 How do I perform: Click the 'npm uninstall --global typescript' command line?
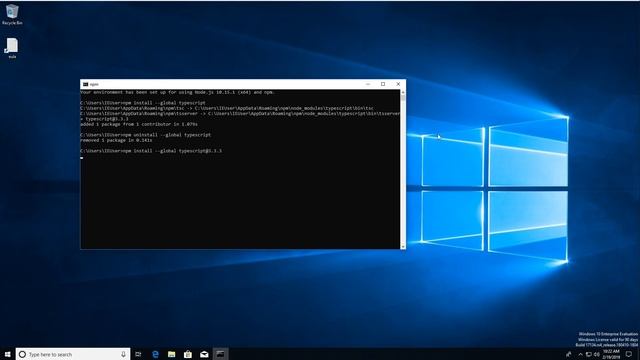coord(146,135)
